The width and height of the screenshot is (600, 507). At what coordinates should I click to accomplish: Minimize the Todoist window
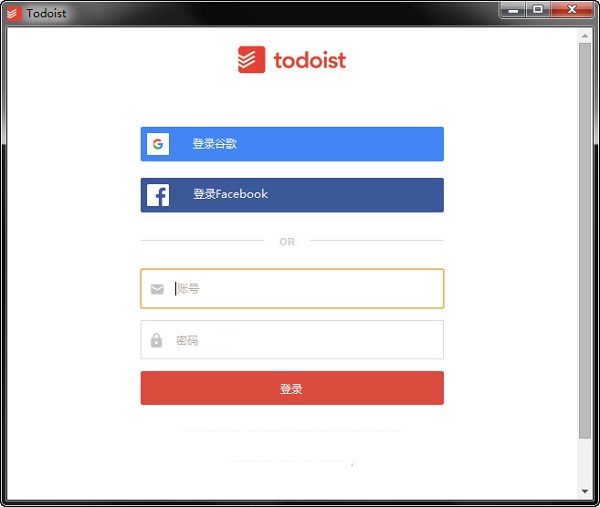click(513, 10)
